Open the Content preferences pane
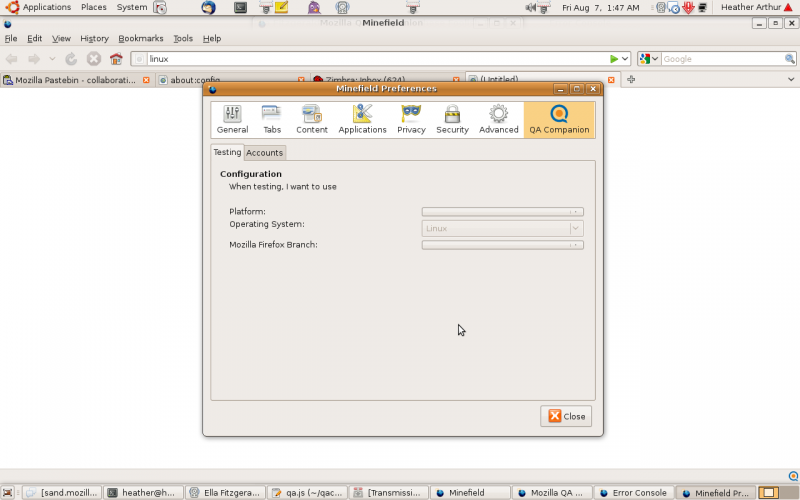This screenshot has height=500, width=800. click(x=312, y=119)
